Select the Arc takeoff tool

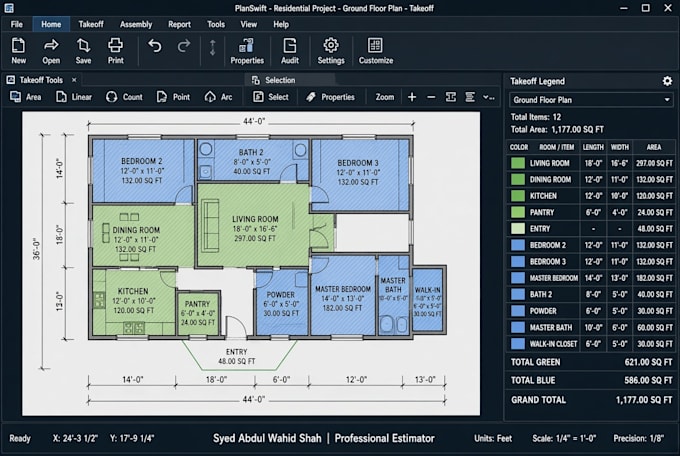[x=218, y=97]
